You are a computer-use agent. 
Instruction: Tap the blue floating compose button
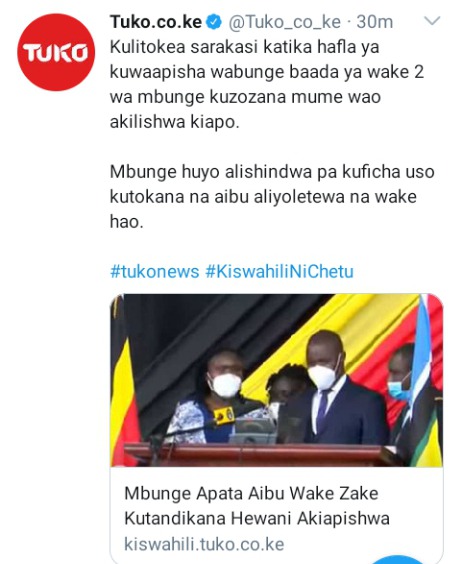[x=398, y=560]
